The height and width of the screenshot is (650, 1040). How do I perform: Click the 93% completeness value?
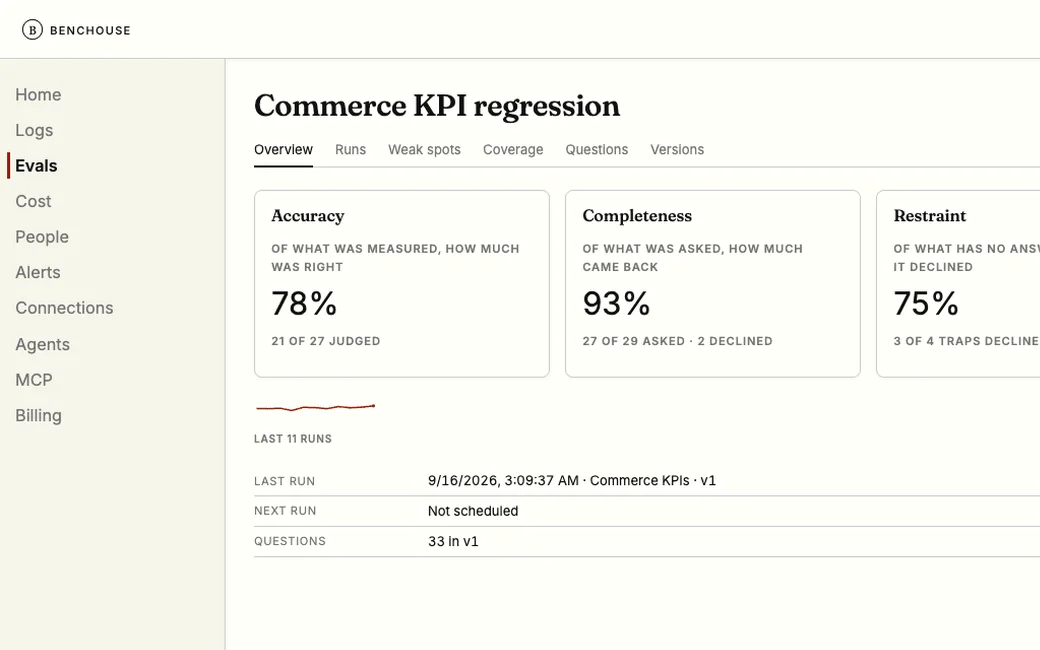tap(616, 304)
